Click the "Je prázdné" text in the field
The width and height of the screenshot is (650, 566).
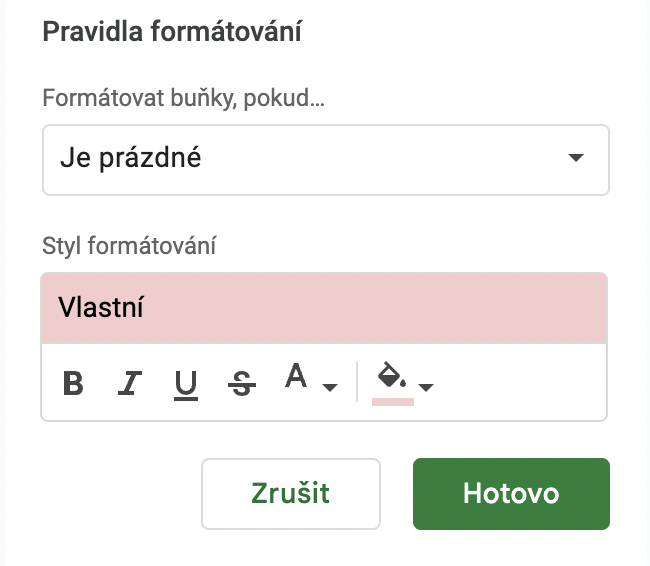pyautogui.click(x=131, y=159)
